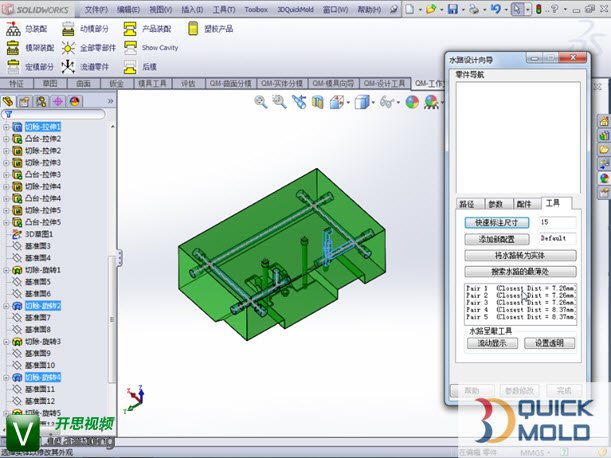
Task: Click the 产品装配 product assembly icon
Action: 130,29
